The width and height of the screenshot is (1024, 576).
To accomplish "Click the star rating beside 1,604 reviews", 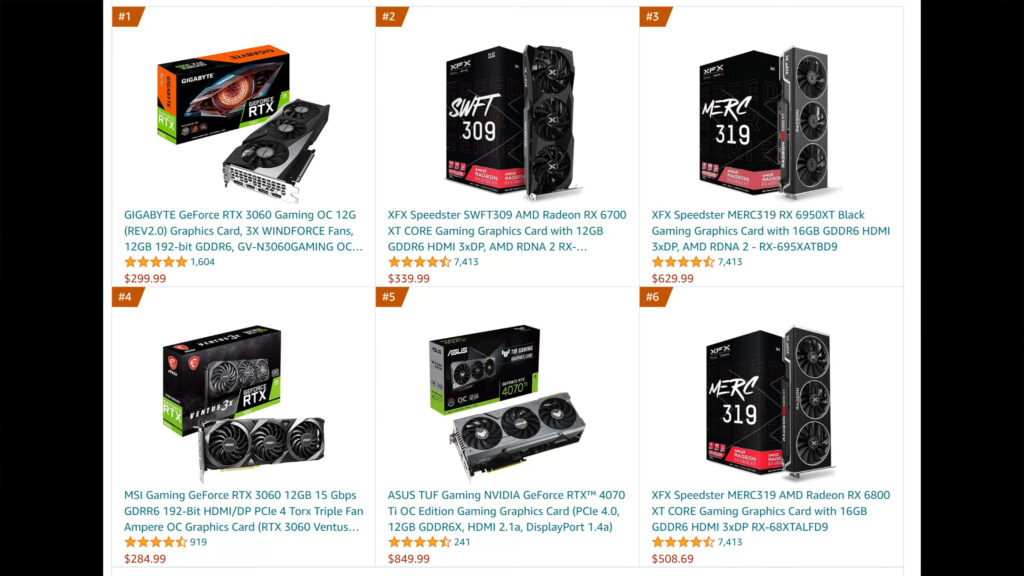I will click(155, 262).
